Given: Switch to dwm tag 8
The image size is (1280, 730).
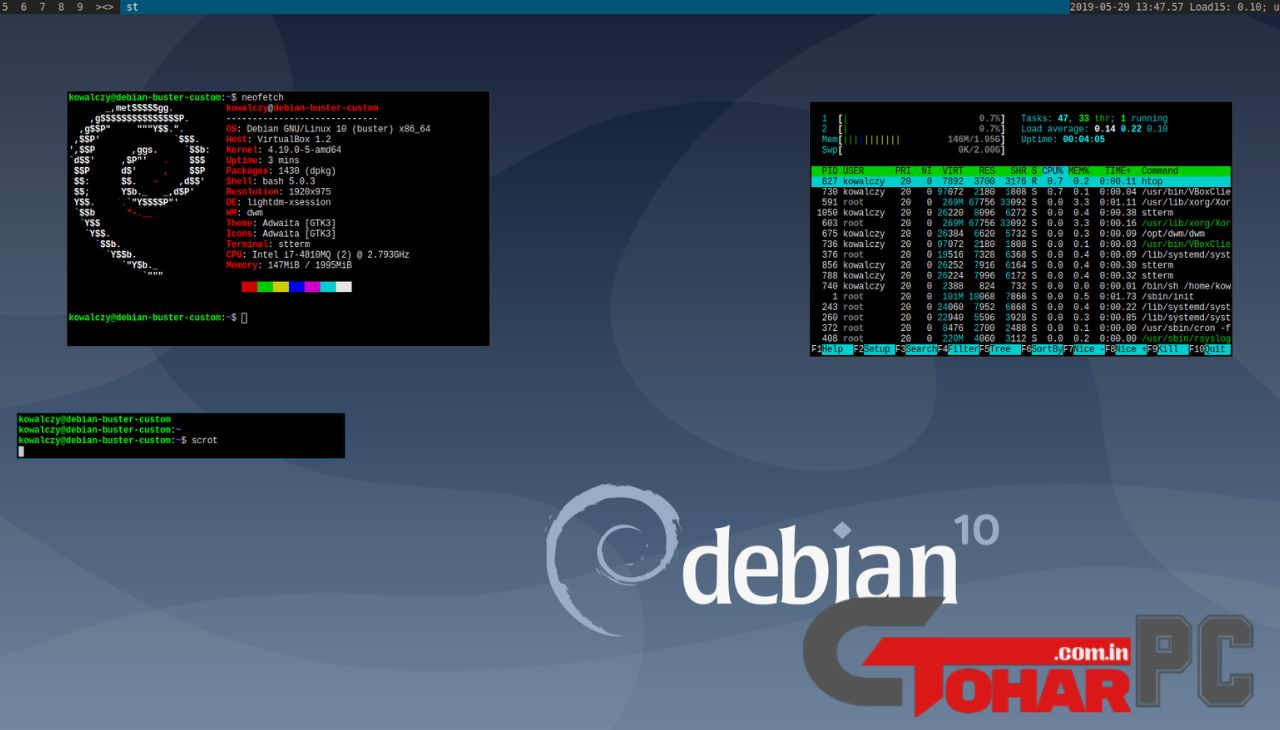Looking at the screenshot, I should (x=61, y=7).
